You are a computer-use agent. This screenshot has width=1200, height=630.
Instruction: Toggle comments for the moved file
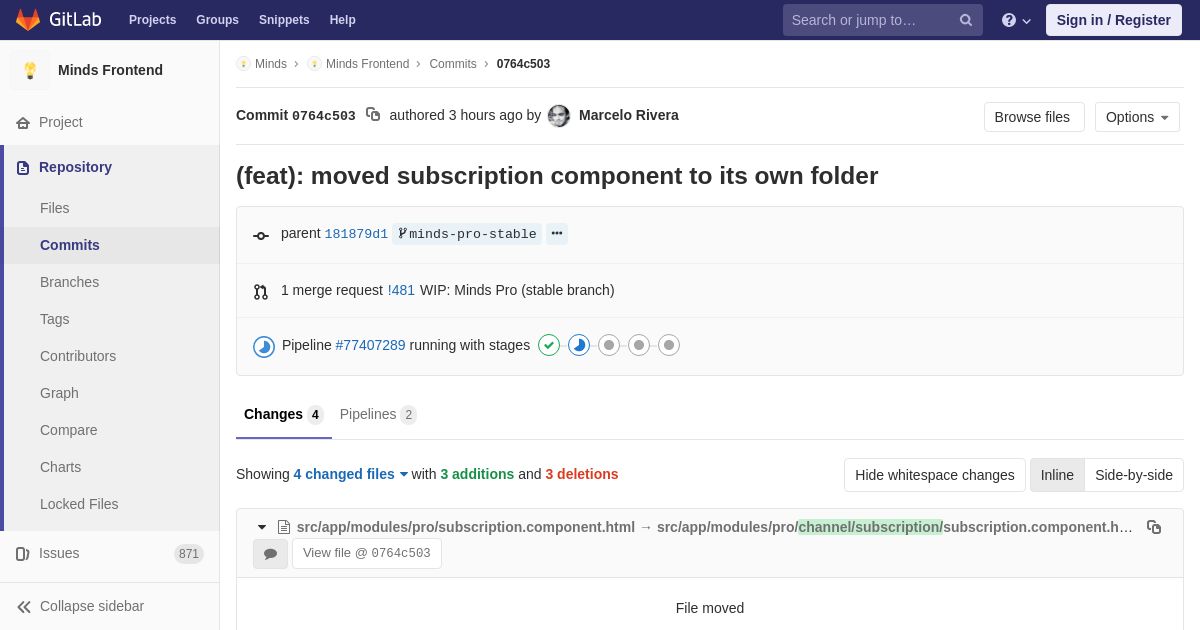click(x=270, y=553)
